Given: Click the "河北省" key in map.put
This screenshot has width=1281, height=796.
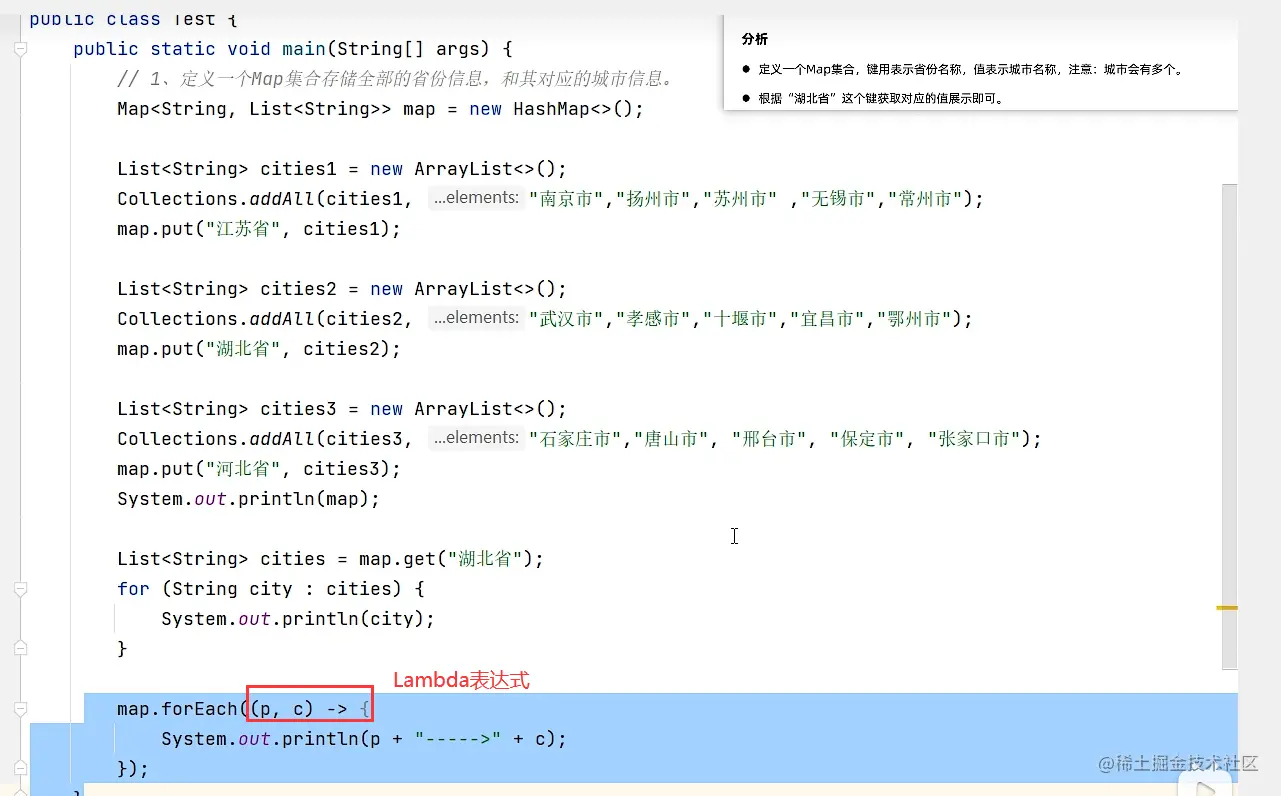Looking at the screenshot, I should pyautogui.click(x=244, y=468).
